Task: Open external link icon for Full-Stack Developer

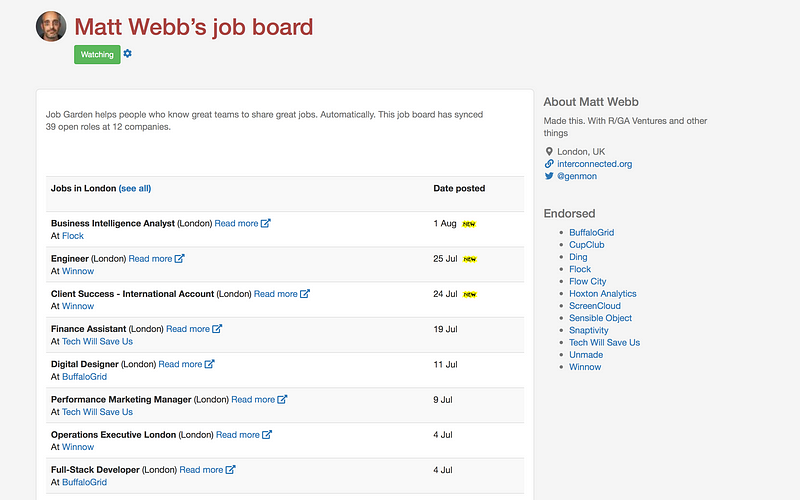Action: pyautogui.click(x=231, y=470)
